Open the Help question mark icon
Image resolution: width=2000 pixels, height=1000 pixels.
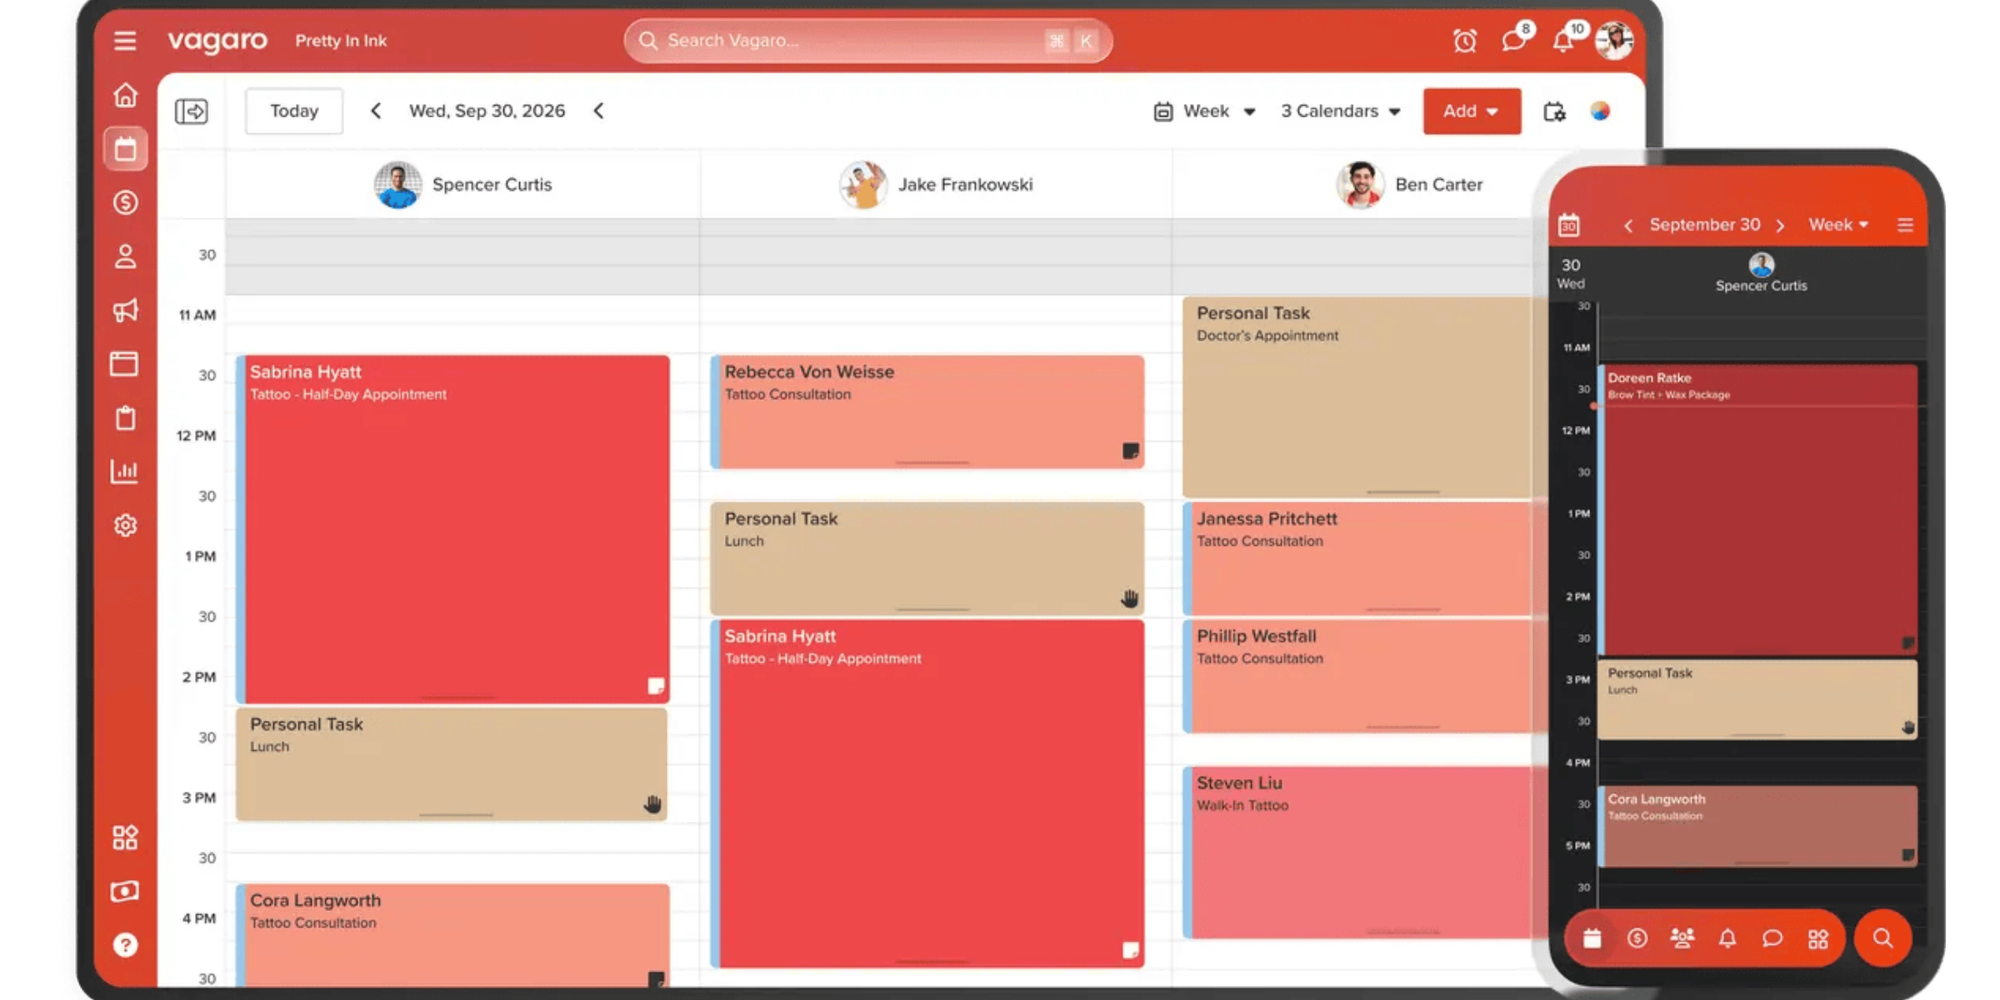(125, 945)
